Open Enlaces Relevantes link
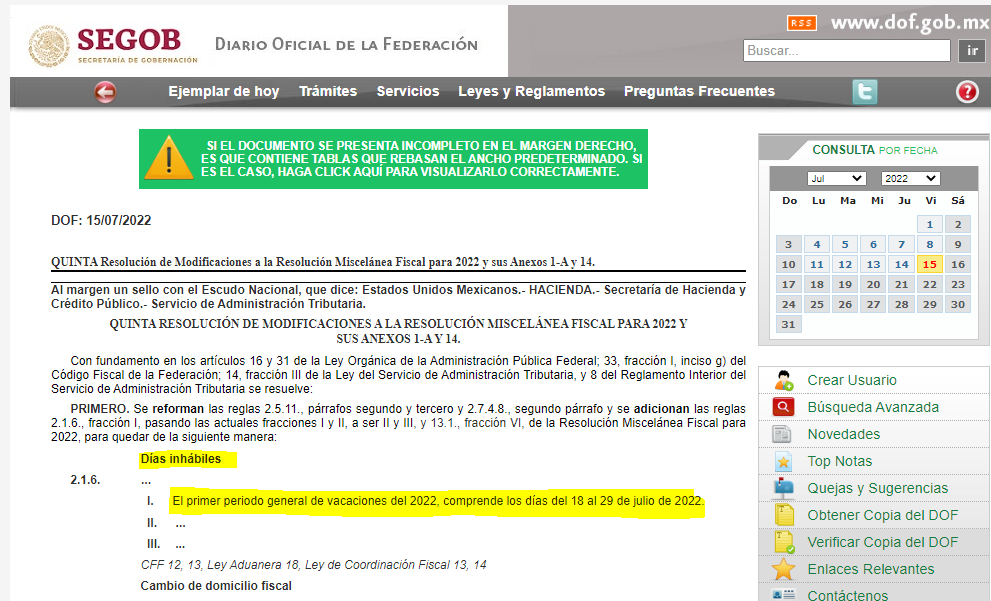This screenshot has width=991, height=601. click(871, 569)
